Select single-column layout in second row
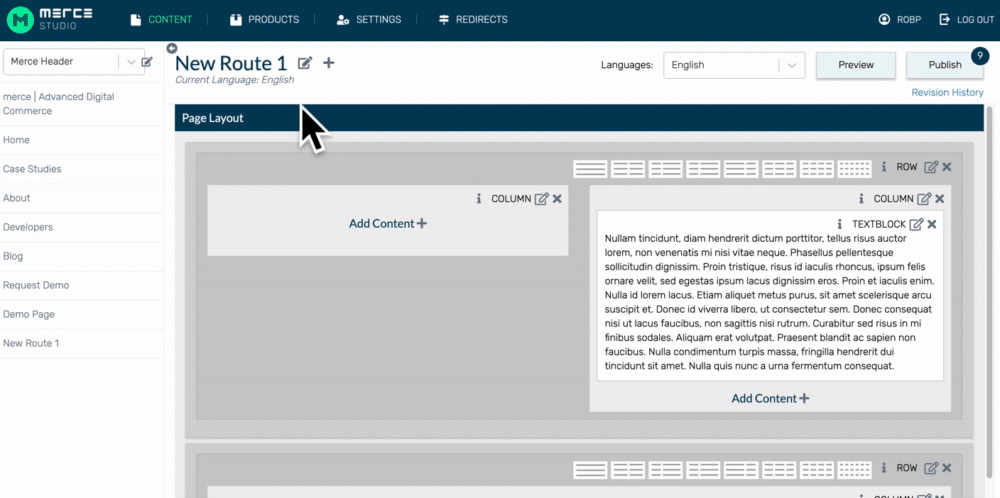 tap(590, 468)
